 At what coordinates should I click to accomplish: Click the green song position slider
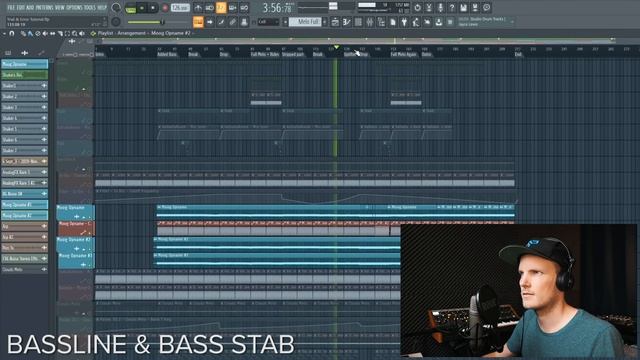[146, 22]
